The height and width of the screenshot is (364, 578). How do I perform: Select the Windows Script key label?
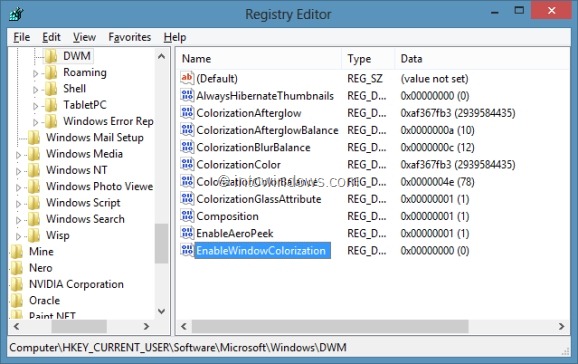tap(83, 203)
